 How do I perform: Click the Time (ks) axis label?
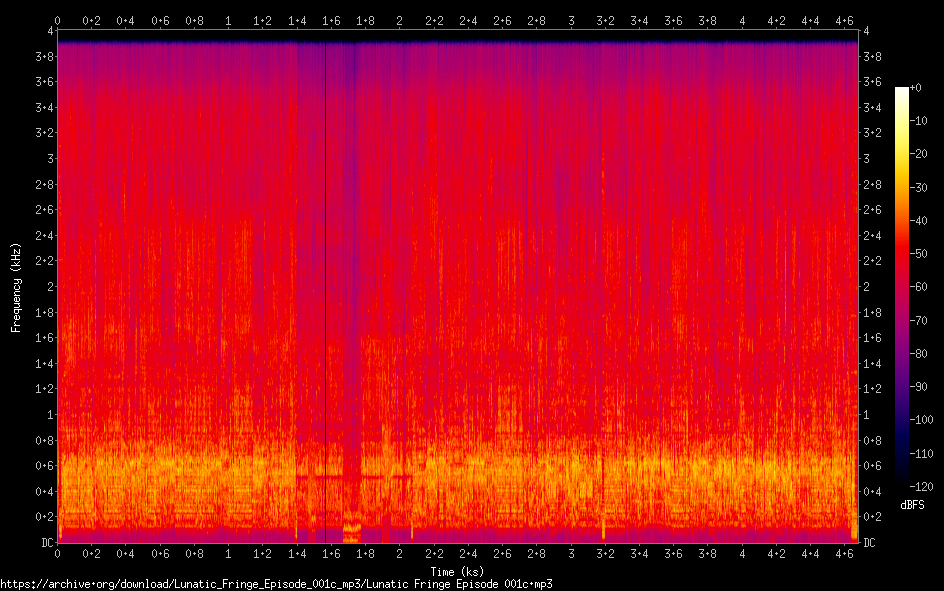(457, 570)
